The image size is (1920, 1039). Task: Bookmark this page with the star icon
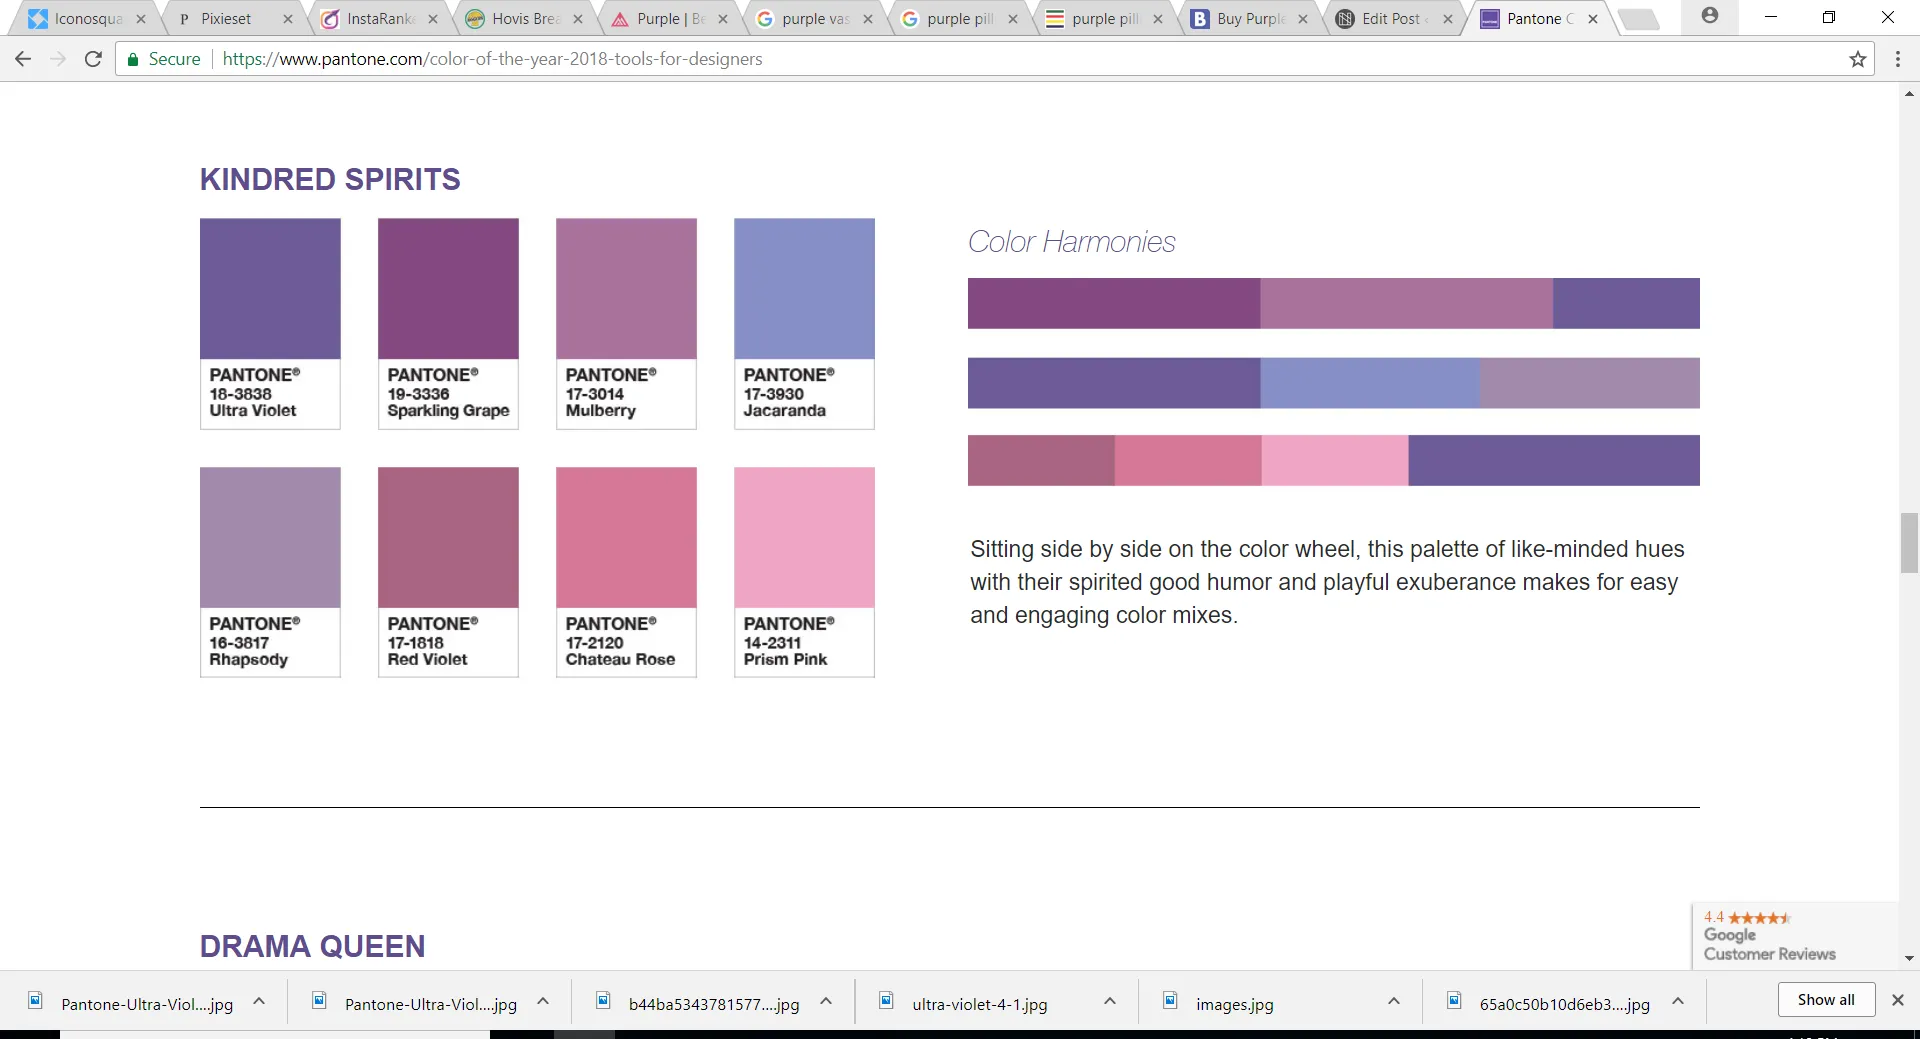click(1857, 59)
